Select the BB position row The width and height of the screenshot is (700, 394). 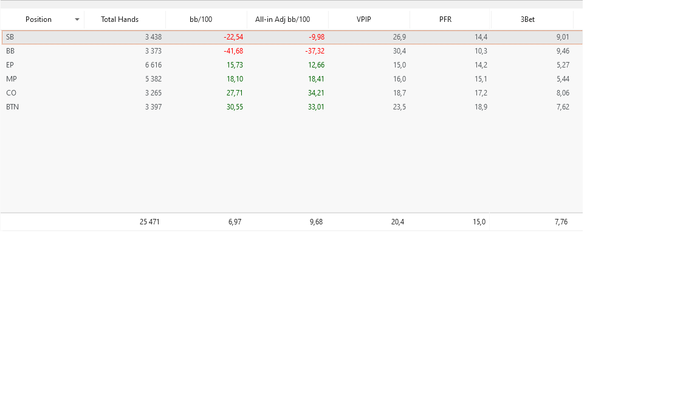tap(292, 51)
